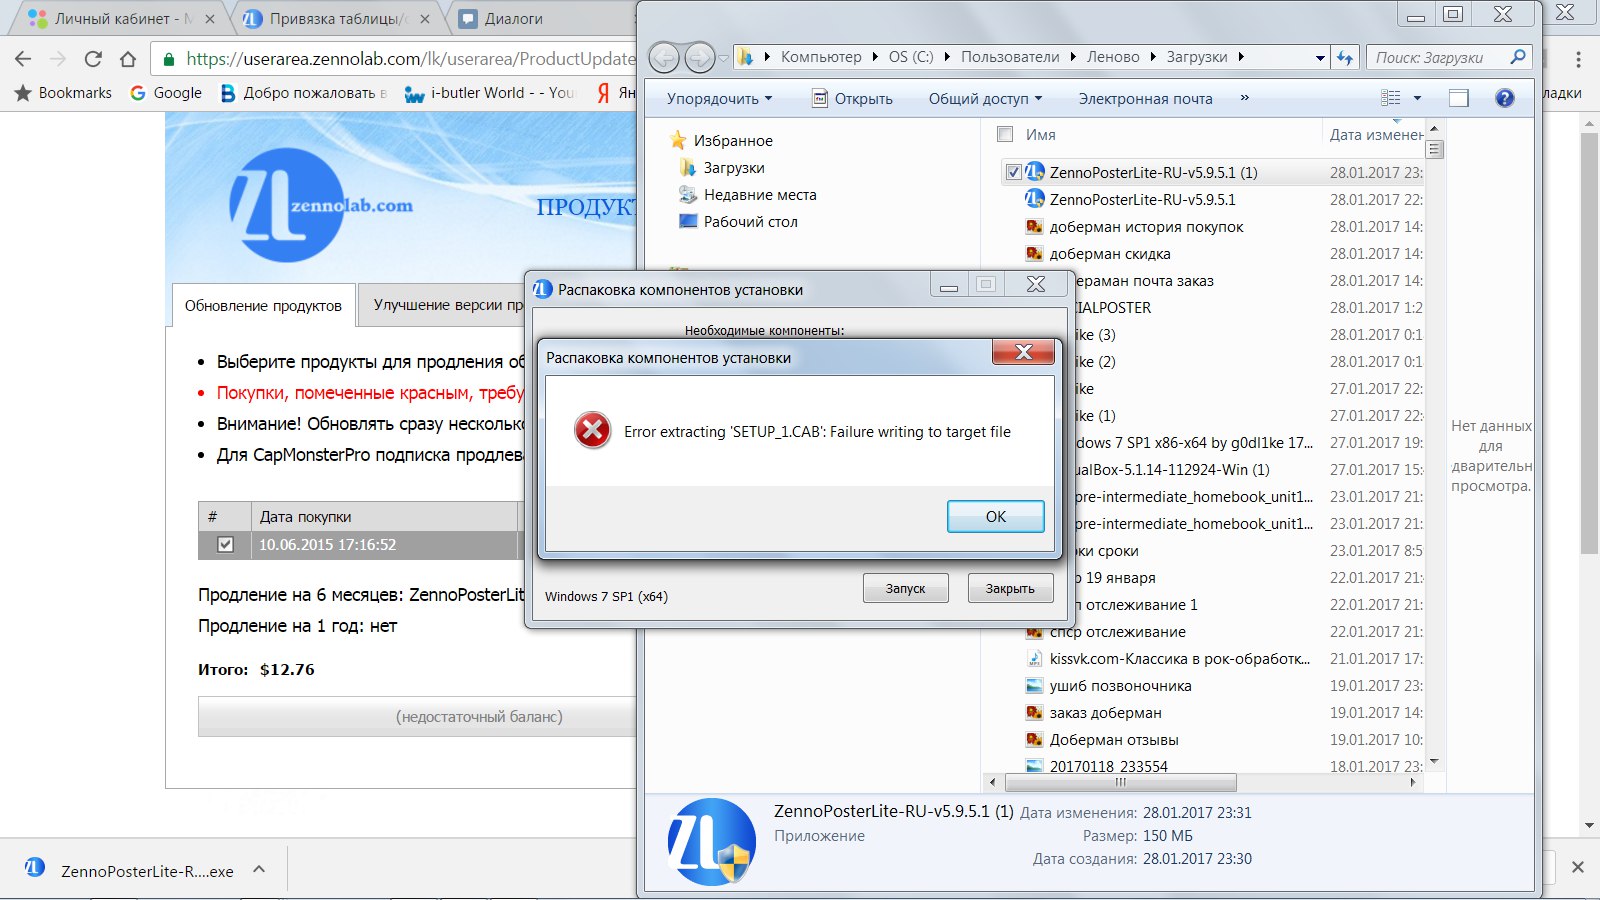1600x900 pixels.
Task: Click Электронная почта in the Explorer toolbar
Action: [1145, 98]
